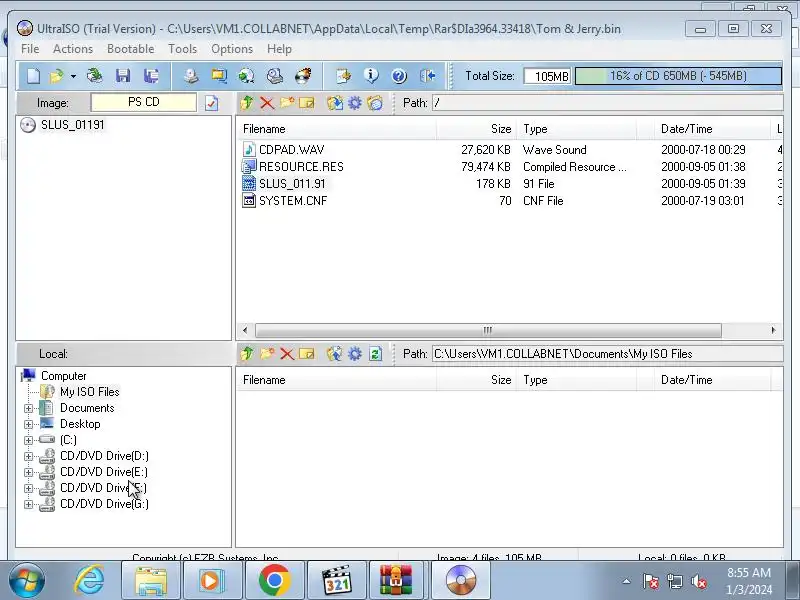Open the Tools menu

[x=183, y=49]
